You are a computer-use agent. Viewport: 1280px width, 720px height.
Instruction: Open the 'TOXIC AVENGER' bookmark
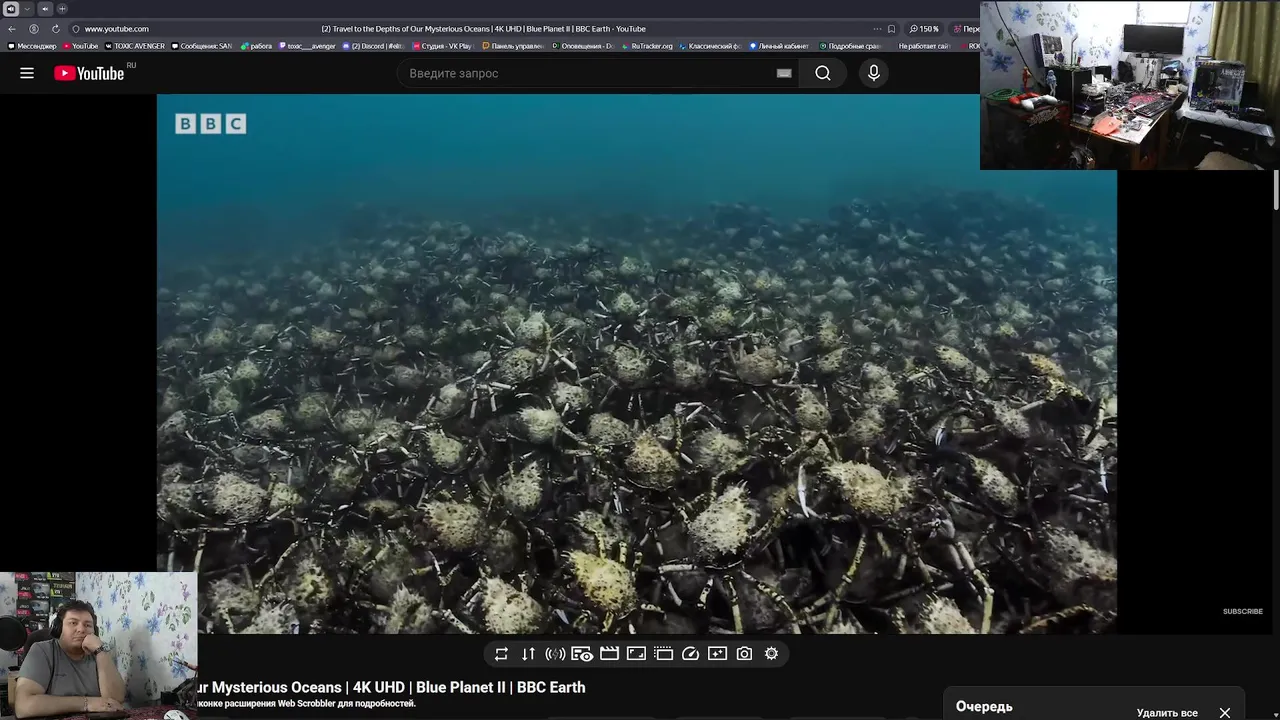point(135,46)
